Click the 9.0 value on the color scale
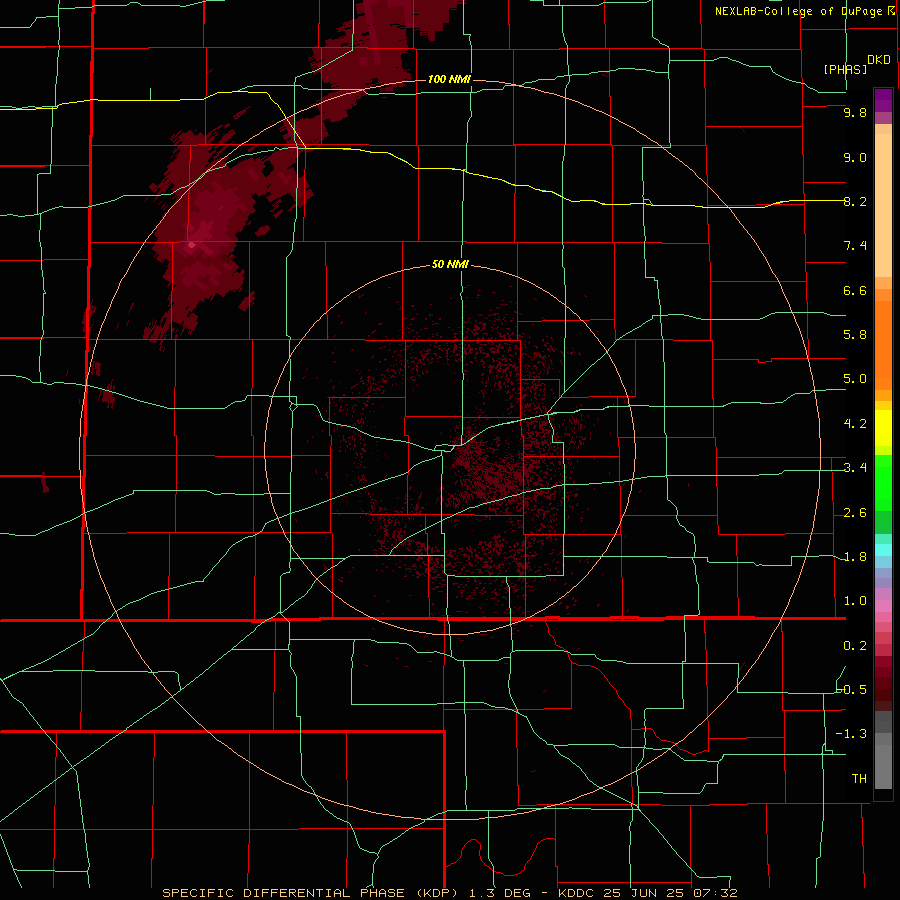This screenshot has width=900, height=900. tap(855, 157)
